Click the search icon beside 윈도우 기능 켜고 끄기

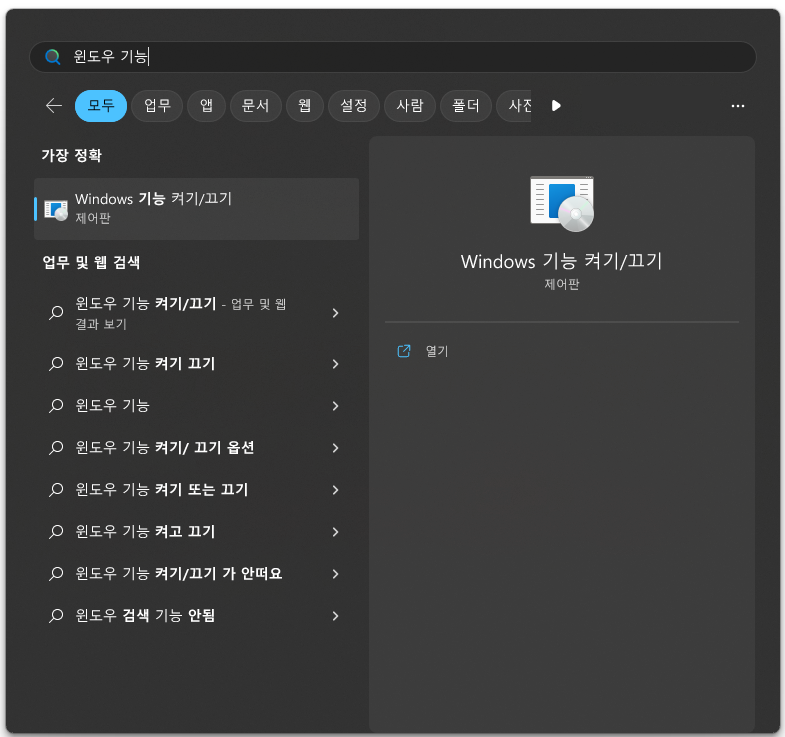(56, 532)
